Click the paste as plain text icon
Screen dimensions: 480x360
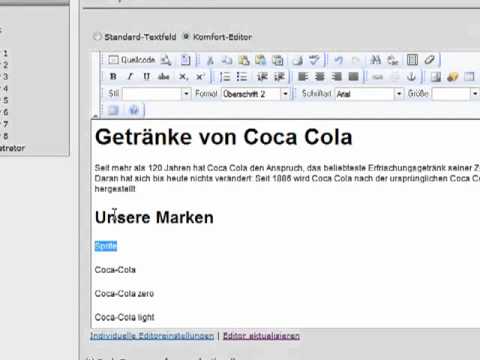pyautogui.click(x=260, y=60)
